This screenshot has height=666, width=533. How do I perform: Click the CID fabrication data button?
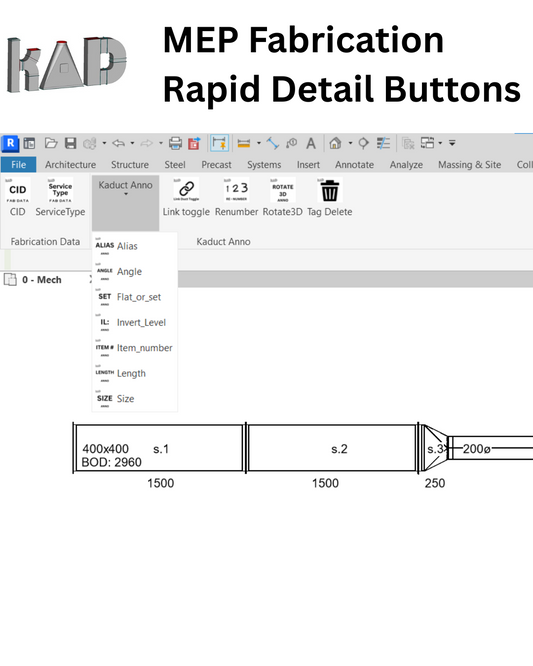[17, 197]
